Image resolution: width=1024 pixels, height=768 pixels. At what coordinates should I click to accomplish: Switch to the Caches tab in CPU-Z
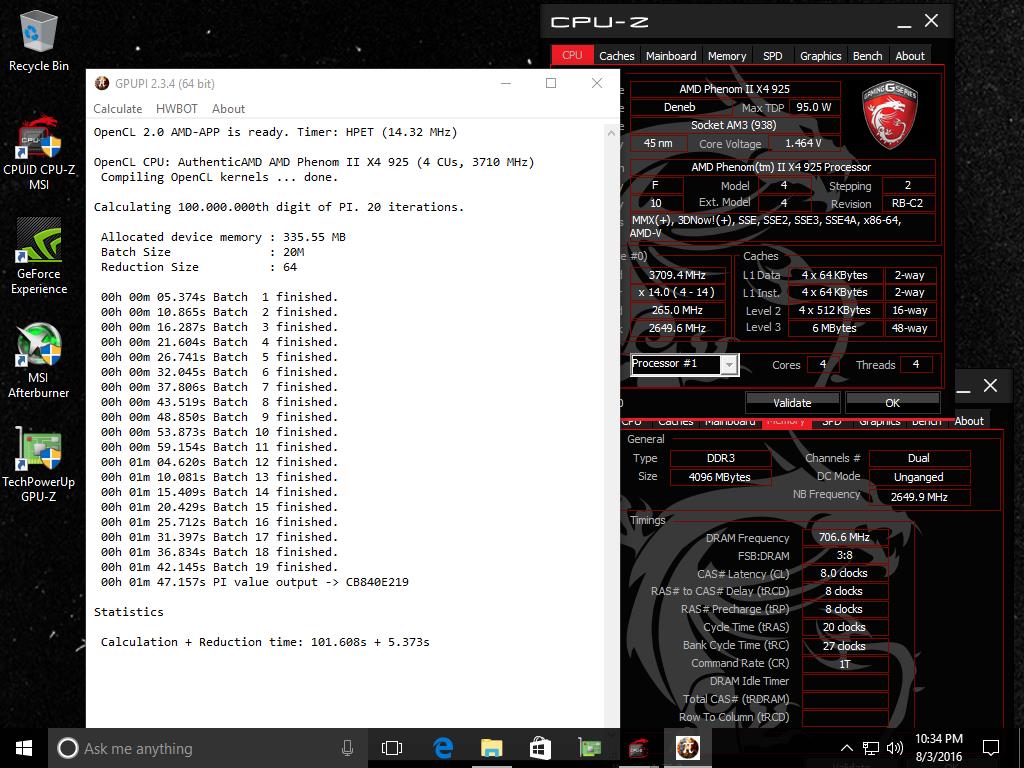616,56
